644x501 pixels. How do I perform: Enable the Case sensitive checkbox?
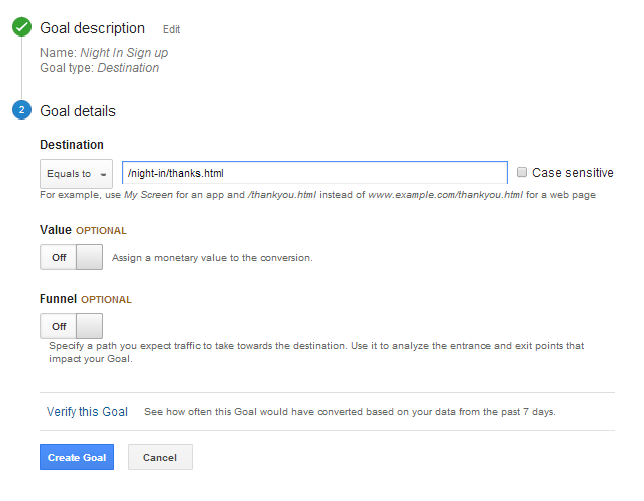522,172
